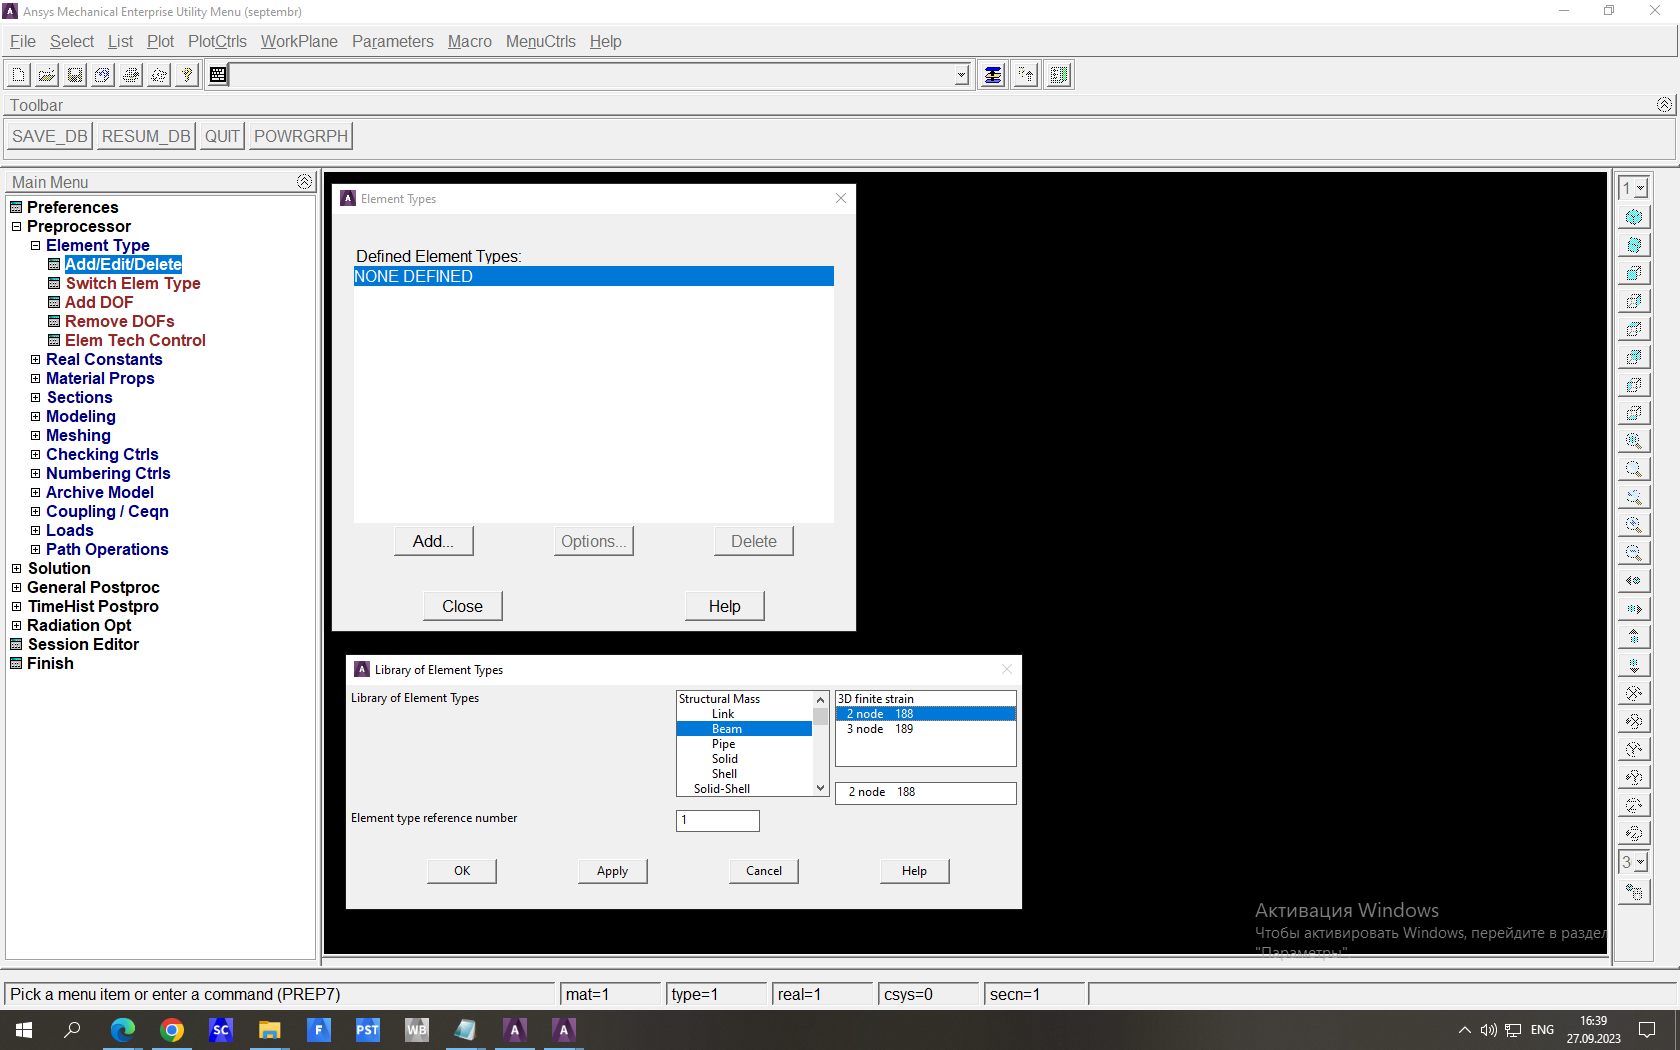
Task: Select Link in element category list
Action: tap(723, 714)
